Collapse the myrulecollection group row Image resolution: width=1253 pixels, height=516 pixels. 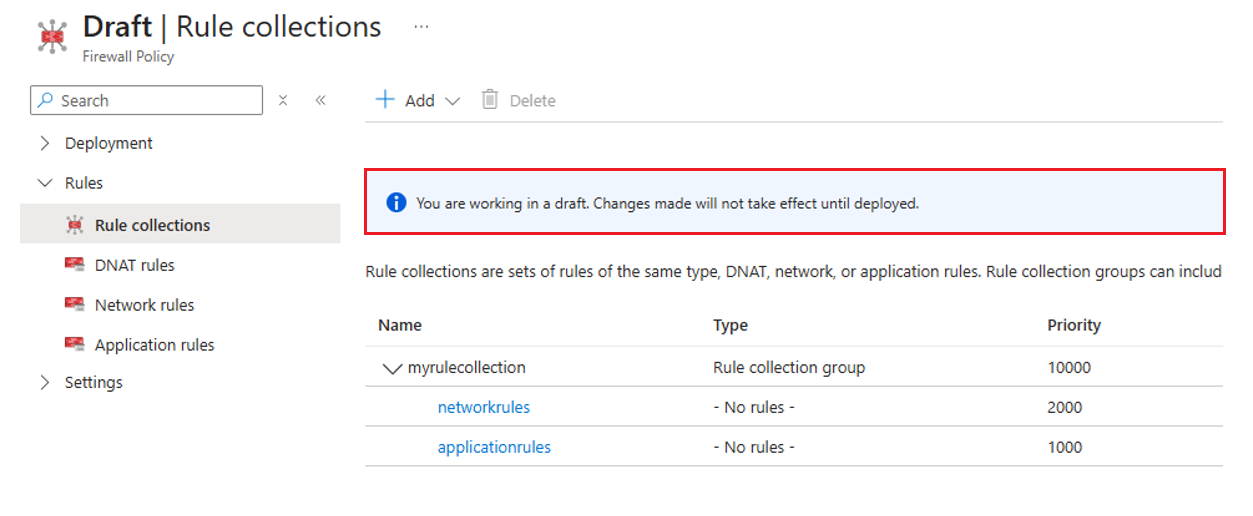click(392, 368)
